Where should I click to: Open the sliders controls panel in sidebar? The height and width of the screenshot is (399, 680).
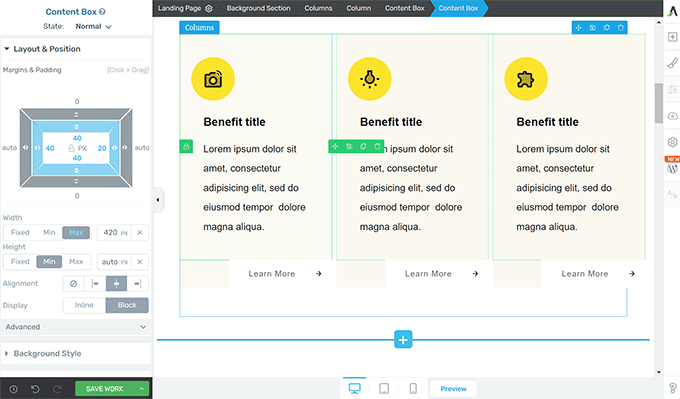click(672, 89)
